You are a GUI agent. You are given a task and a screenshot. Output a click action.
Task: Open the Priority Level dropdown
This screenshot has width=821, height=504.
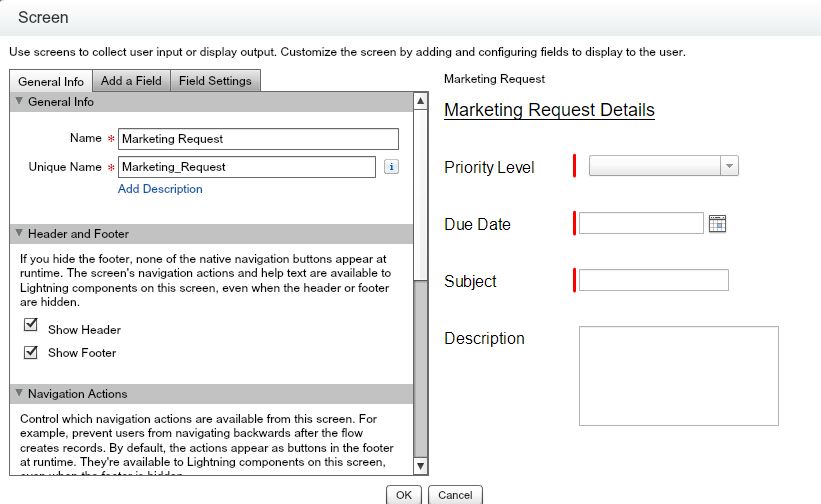tap(664, 167)
